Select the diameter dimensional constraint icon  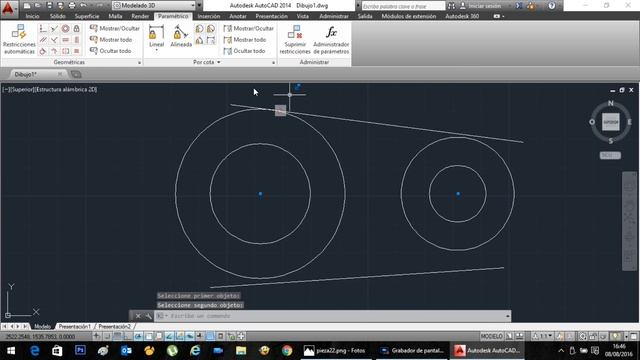tap(211, 29)
